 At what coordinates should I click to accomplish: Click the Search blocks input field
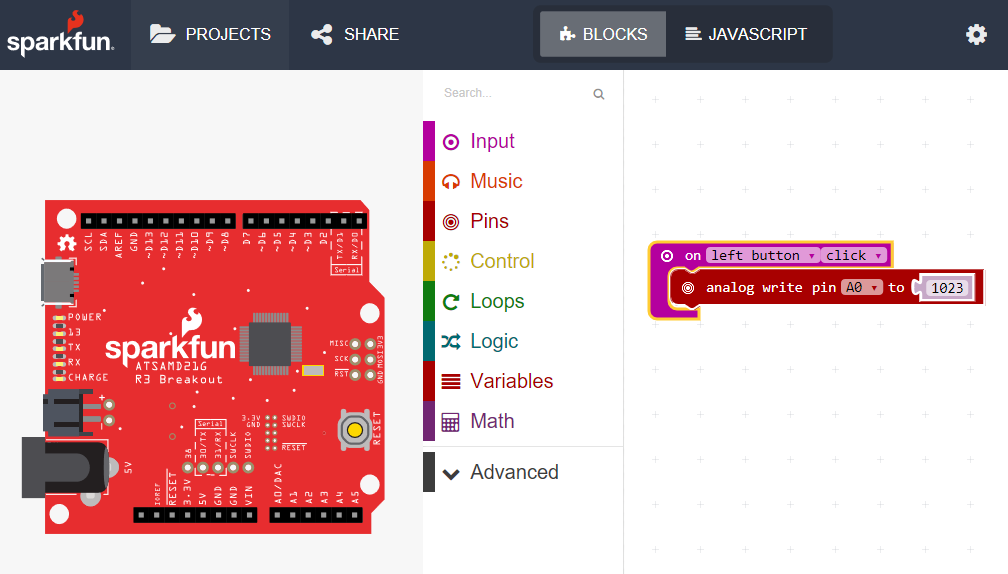[514, 93]
